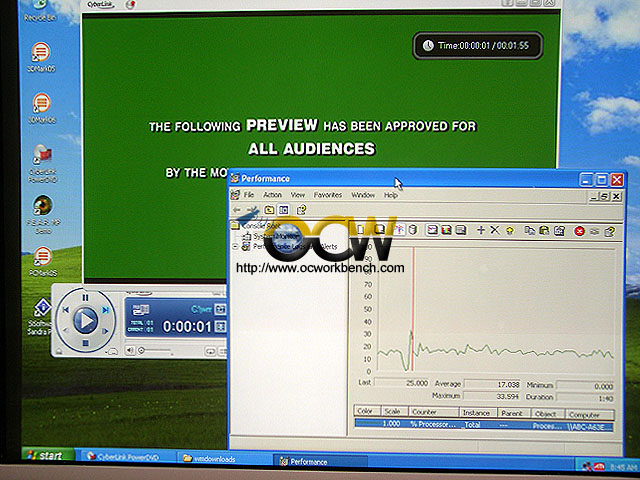Screen dimensions: 640x480
Task: Open View menu in Performance window
Action: click(x=298, y=195)
